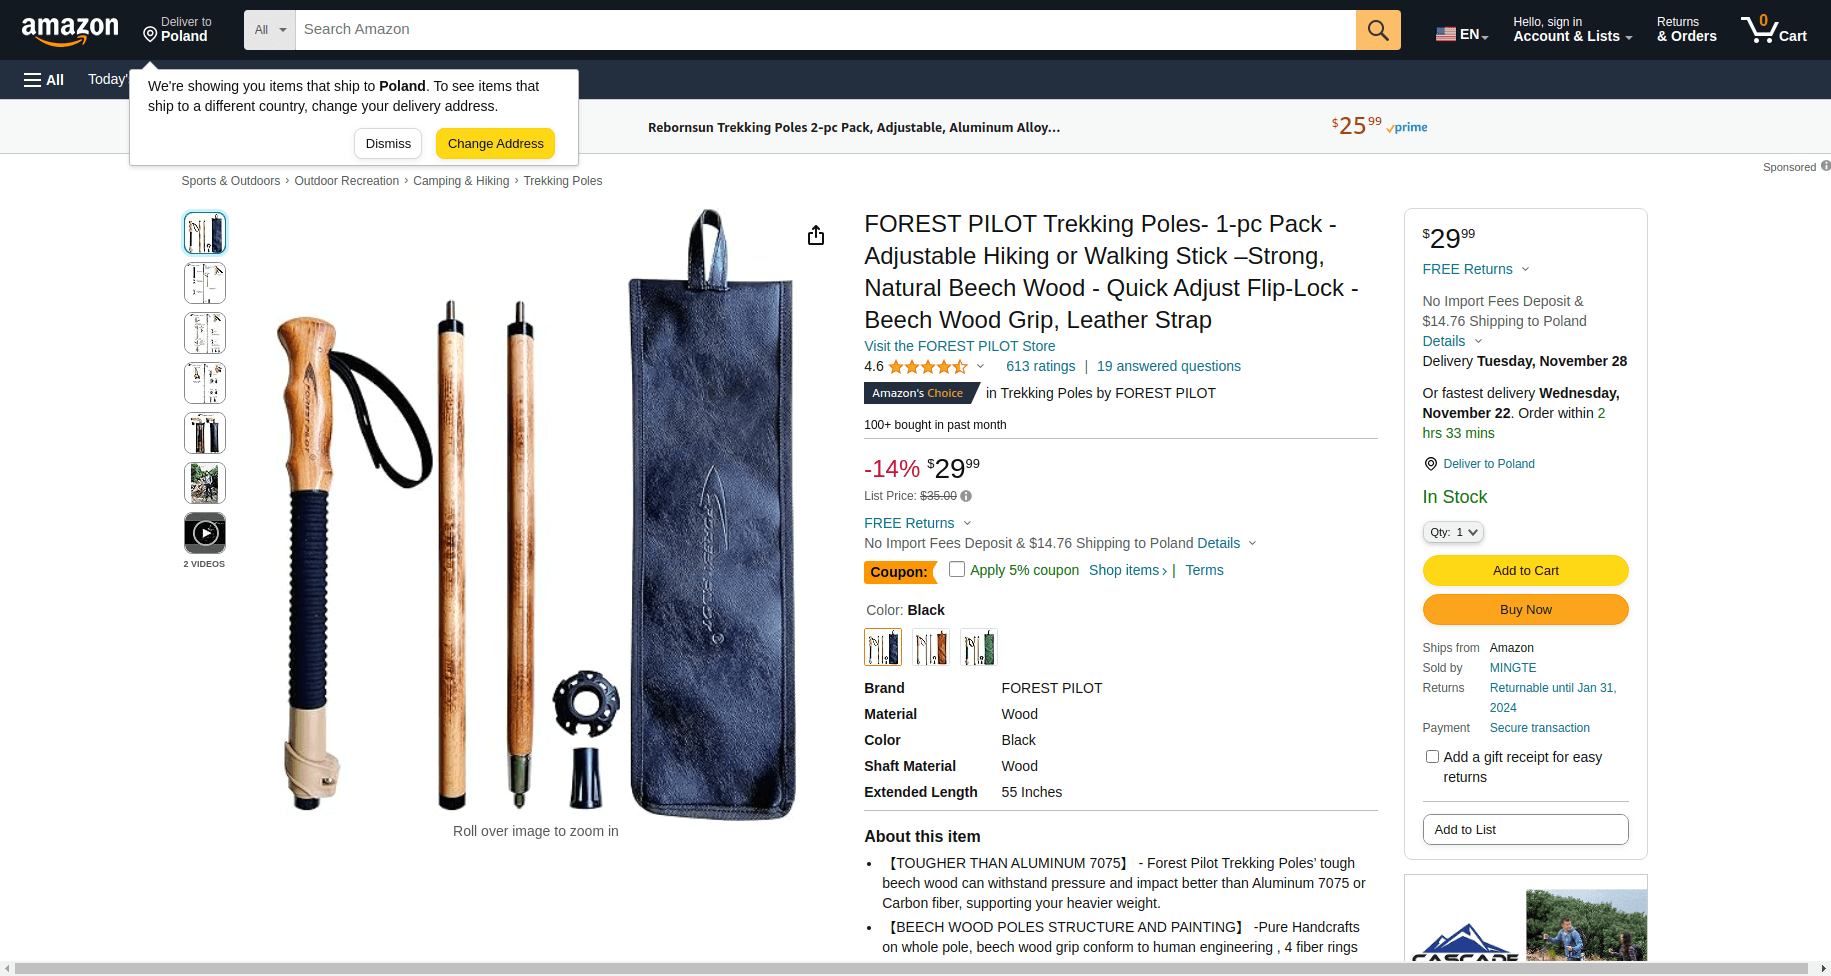The image size is (1831, 976).
Task: Dismiss the delivery address popup
Action: 388,144
